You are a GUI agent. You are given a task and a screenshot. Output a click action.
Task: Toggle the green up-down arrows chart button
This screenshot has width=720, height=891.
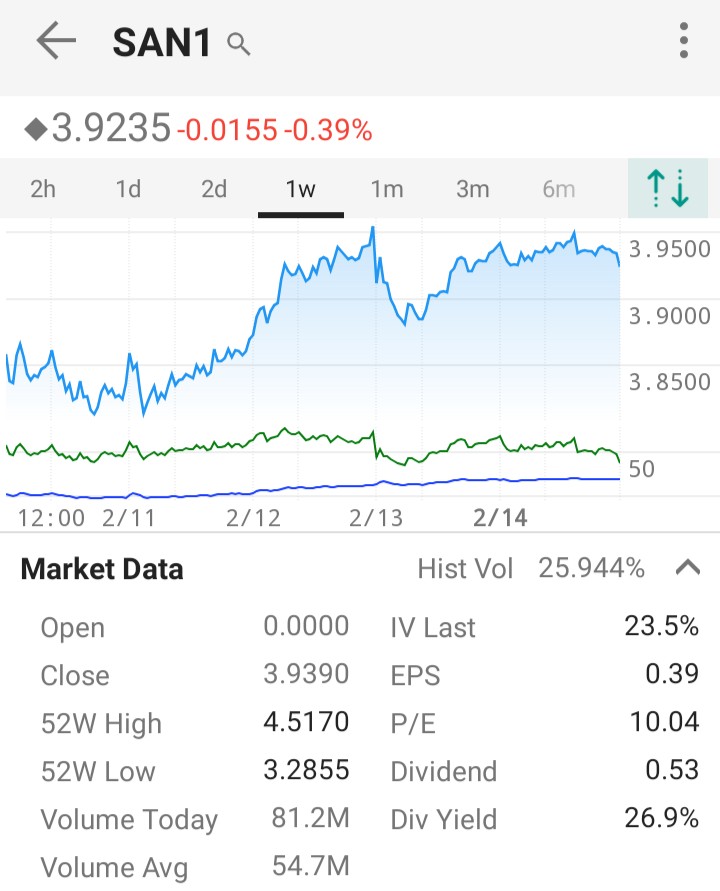(667, 188)
